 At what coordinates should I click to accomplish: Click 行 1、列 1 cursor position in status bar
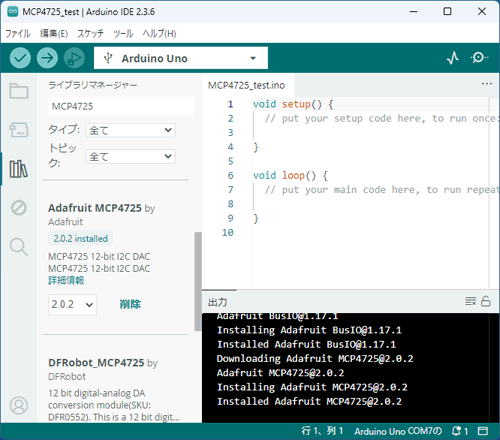[322, 431]
